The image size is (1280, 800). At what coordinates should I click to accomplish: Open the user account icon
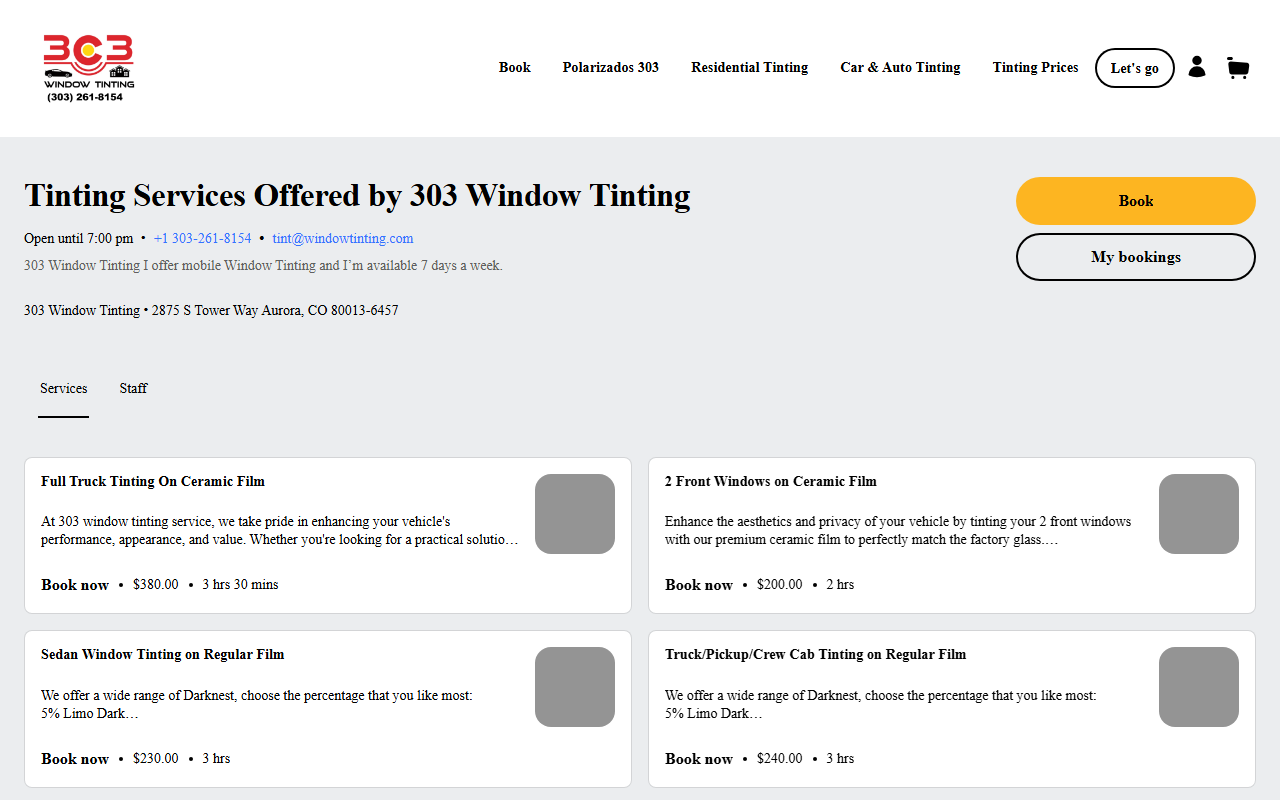(x=1197, y=67)
